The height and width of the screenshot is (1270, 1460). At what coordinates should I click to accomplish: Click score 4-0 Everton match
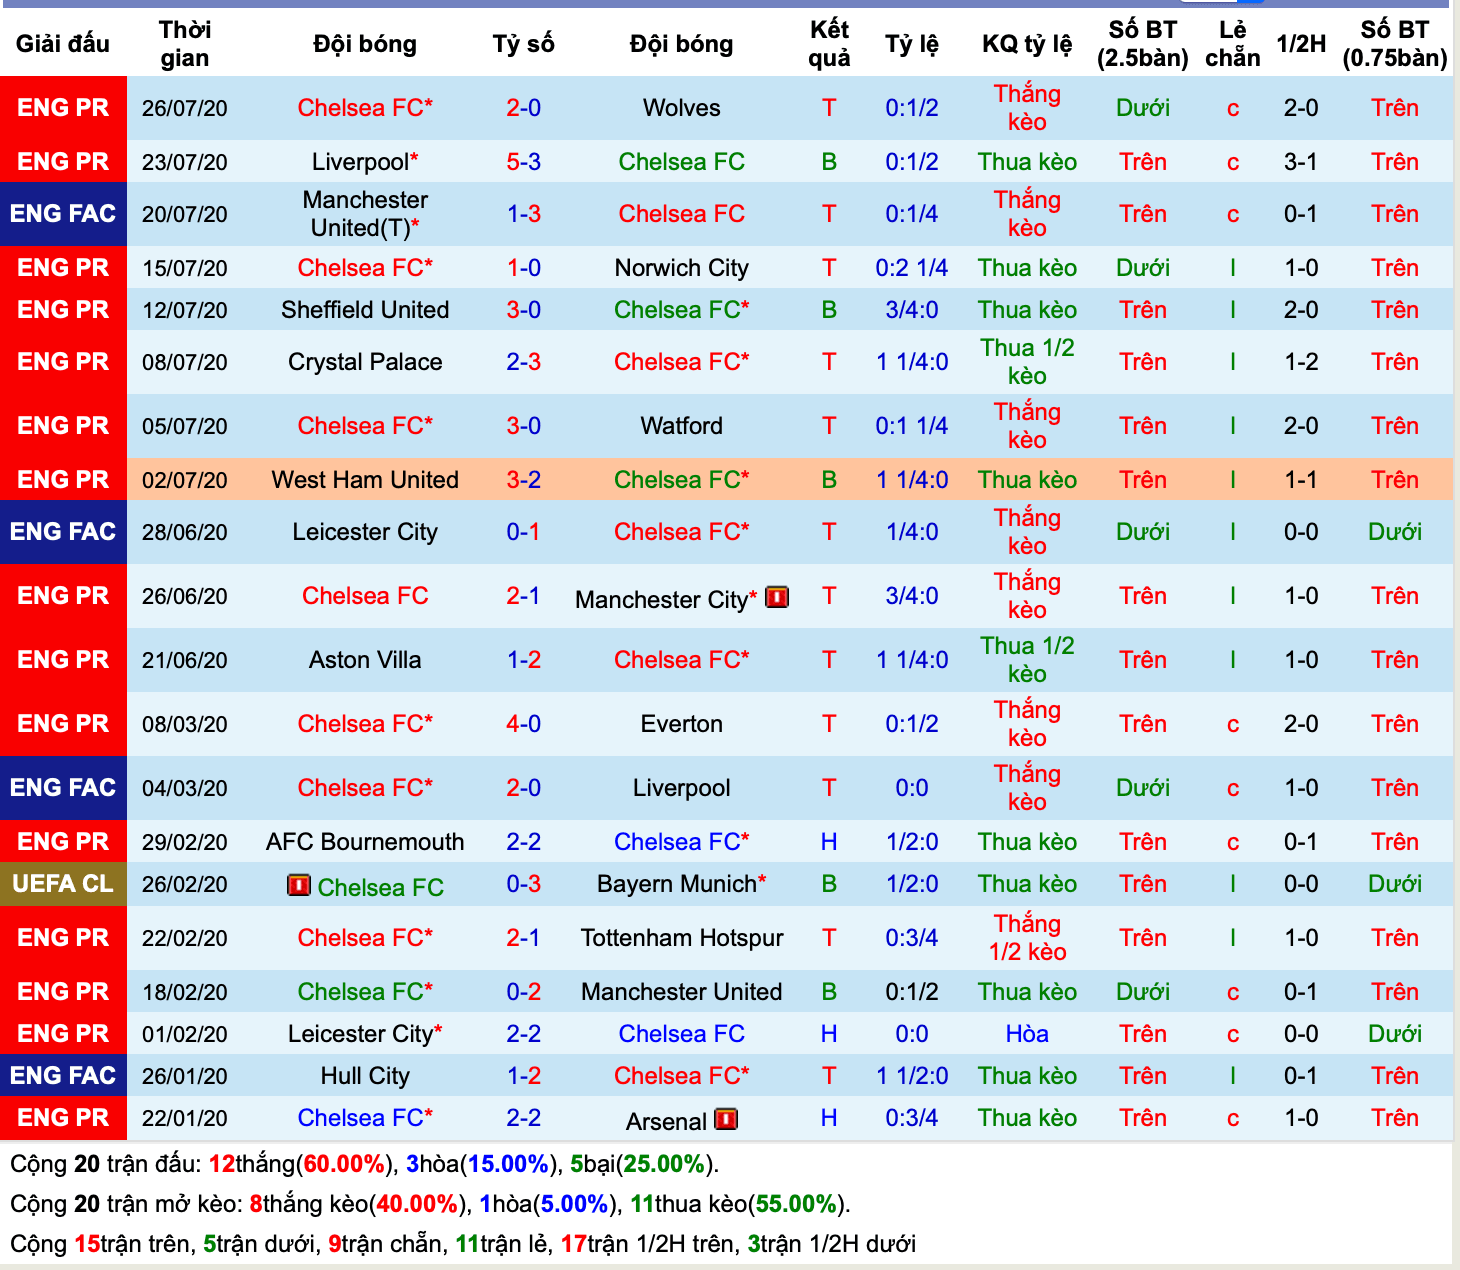pyautogui.click(x=523, y=724)
